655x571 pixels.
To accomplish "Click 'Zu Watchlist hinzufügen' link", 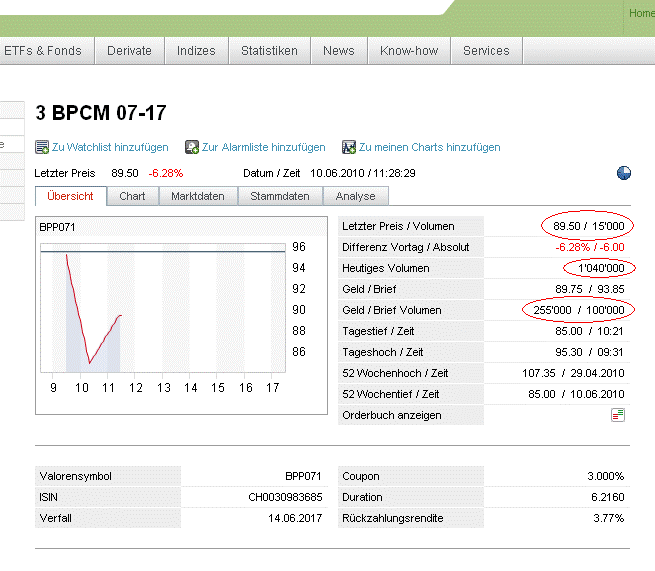I will (110, 147).
